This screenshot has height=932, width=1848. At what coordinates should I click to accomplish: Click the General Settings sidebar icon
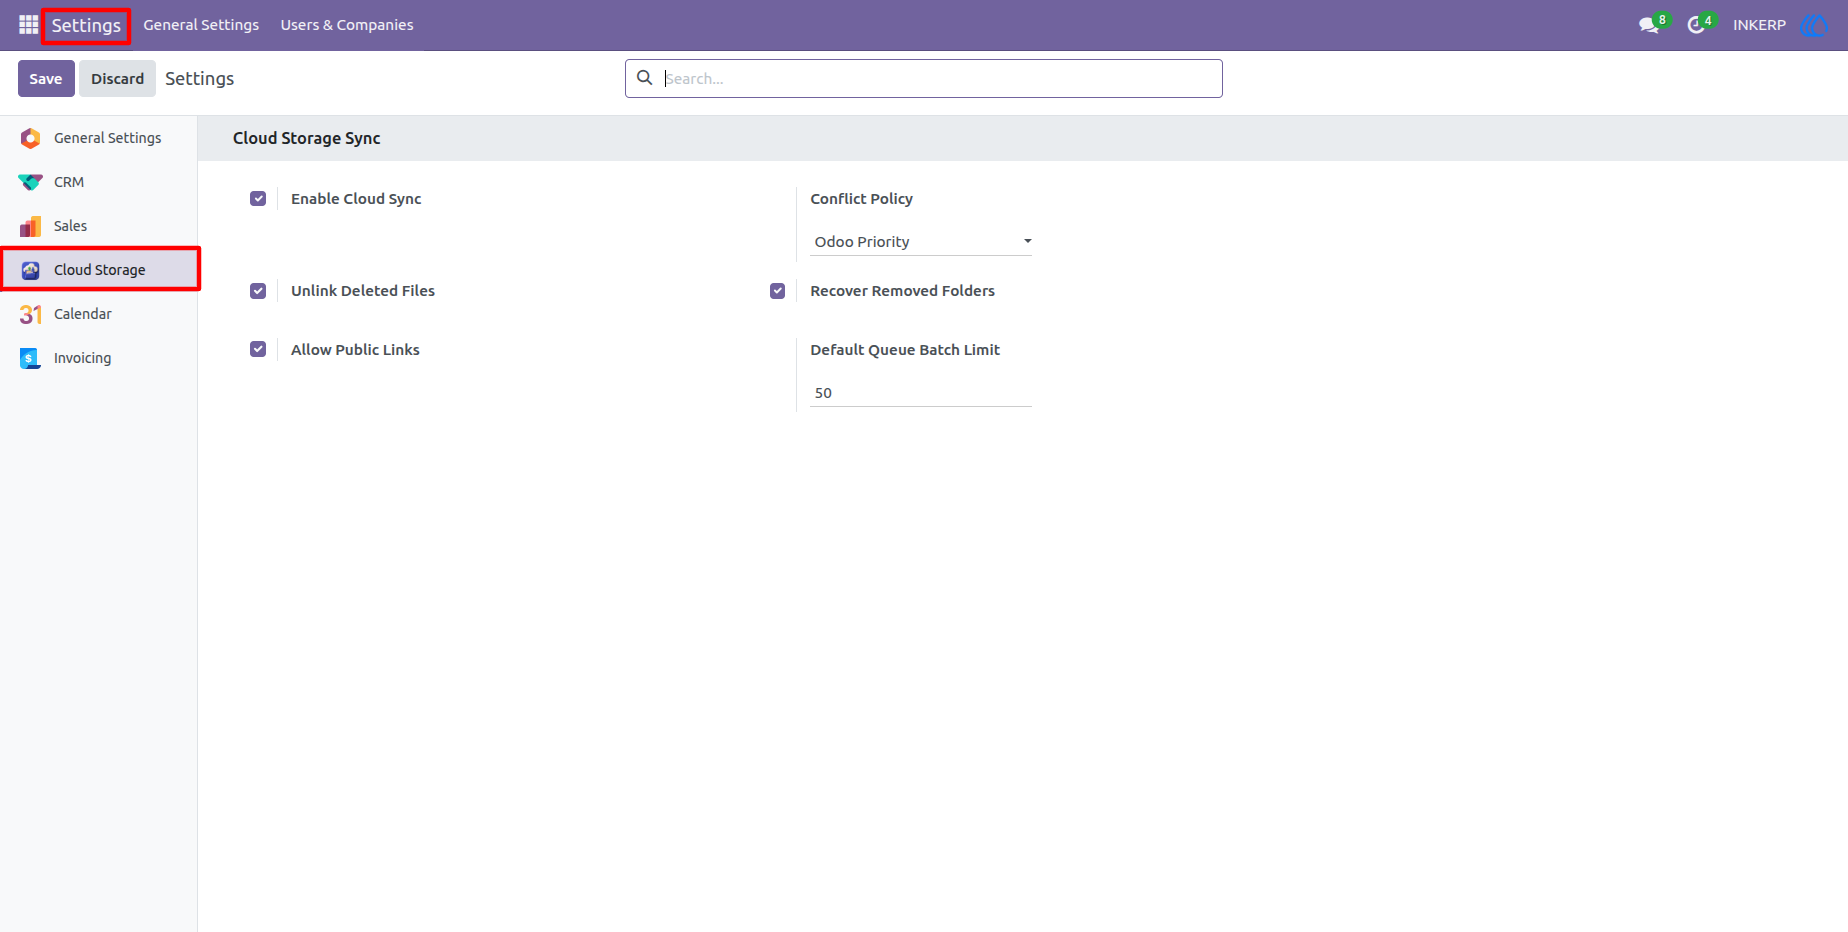click(x=31, y=138)
